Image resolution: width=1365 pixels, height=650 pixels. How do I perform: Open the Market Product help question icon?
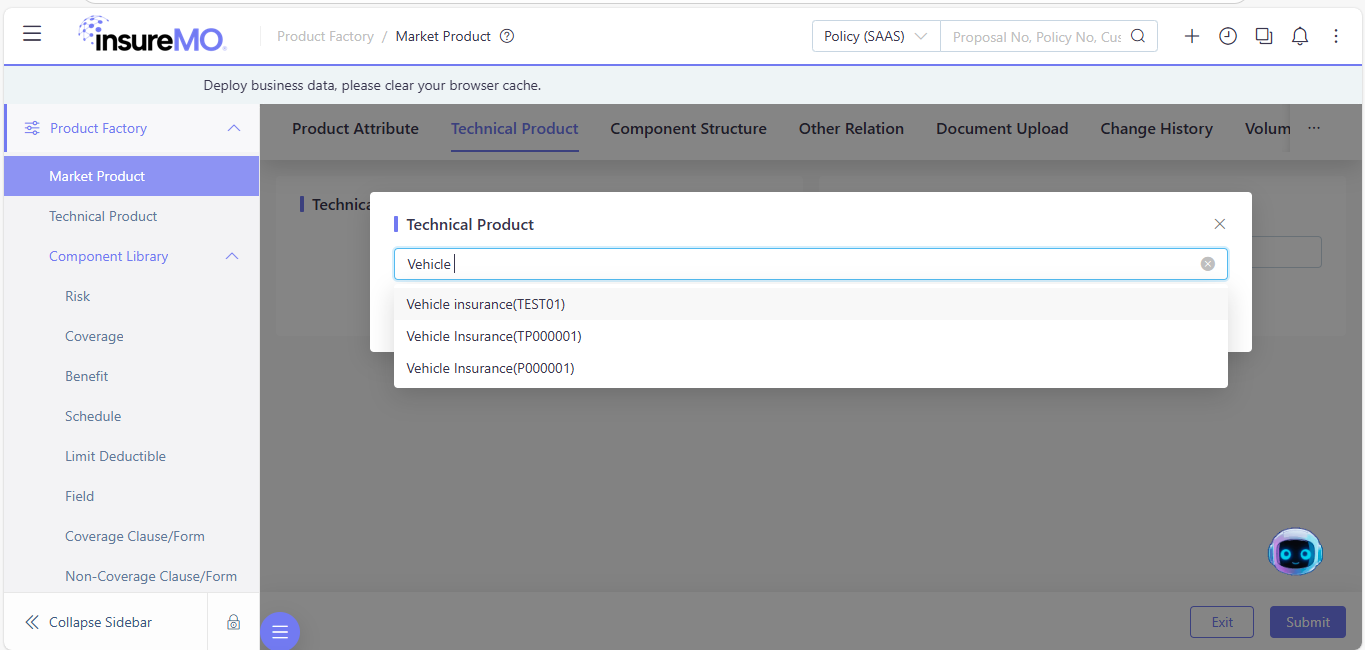point(507,36)
